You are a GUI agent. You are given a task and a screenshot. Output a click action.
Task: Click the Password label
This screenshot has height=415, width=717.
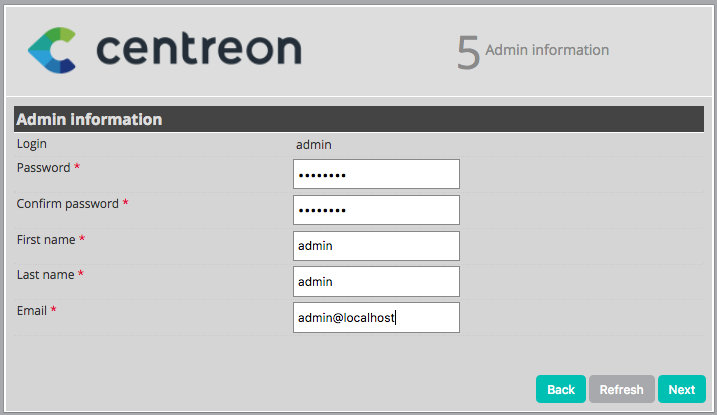[44, 168]
